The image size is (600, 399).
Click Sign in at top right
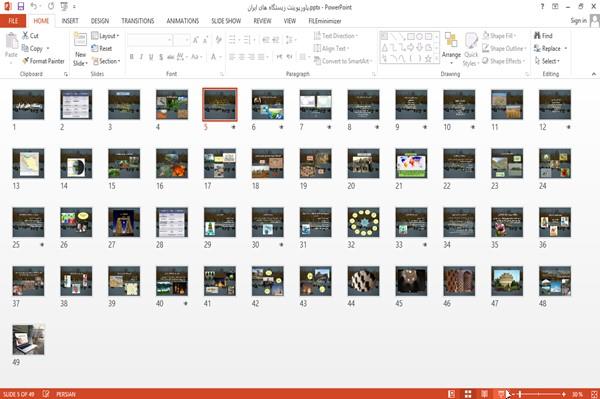click(578, 21)
